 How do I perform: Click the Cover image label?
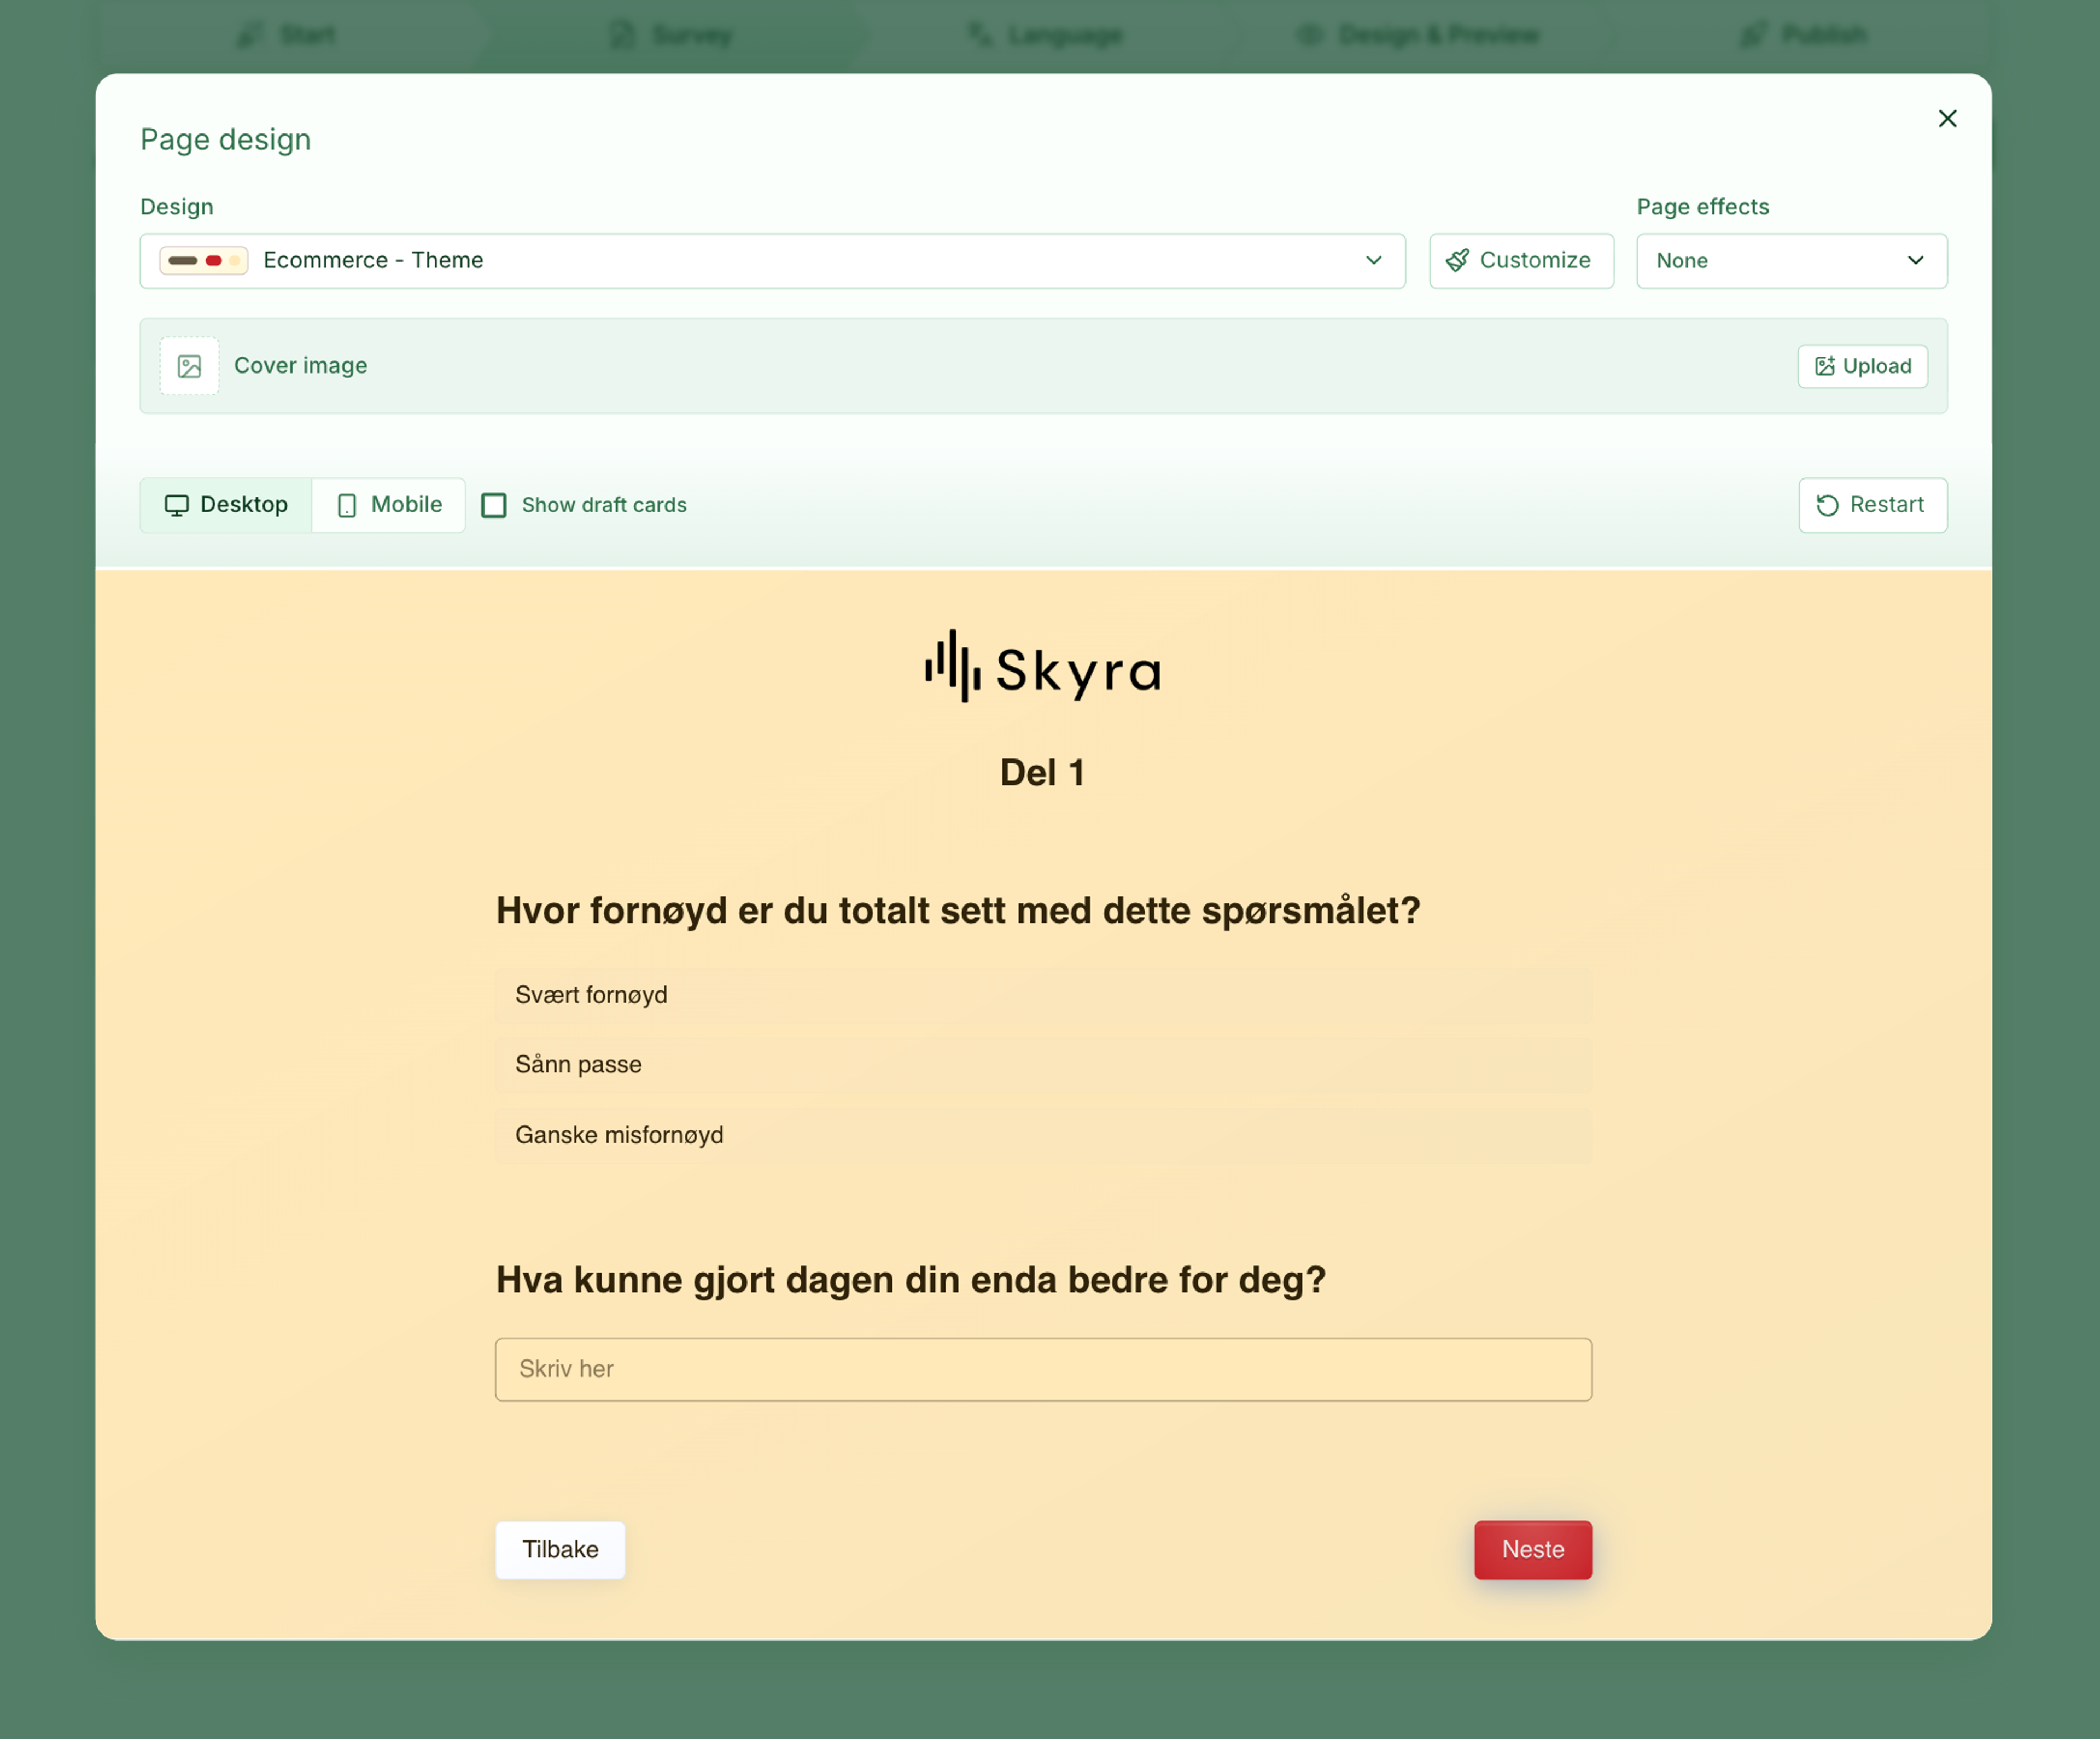tap(301, 366)
